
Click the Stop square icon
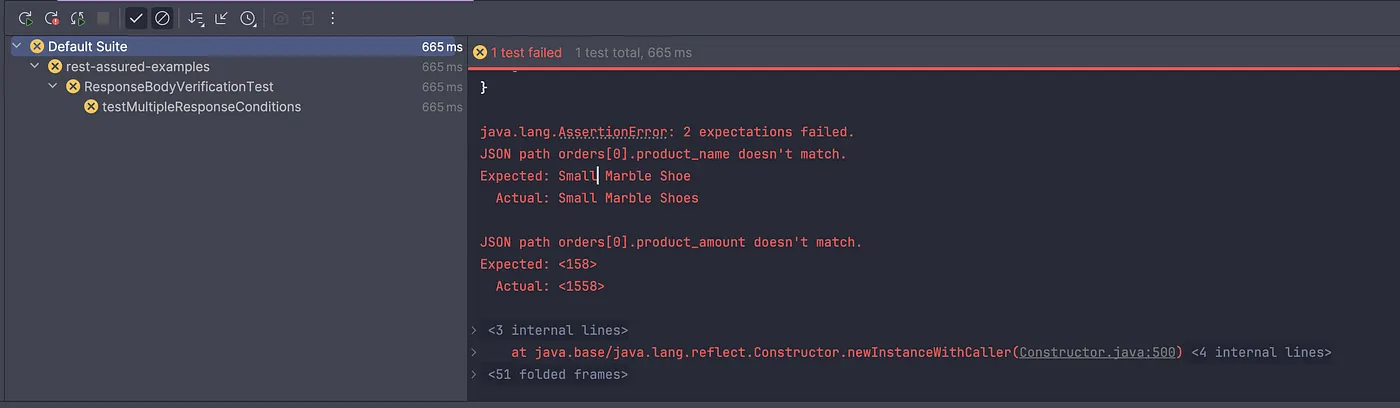tap(104, 18)
